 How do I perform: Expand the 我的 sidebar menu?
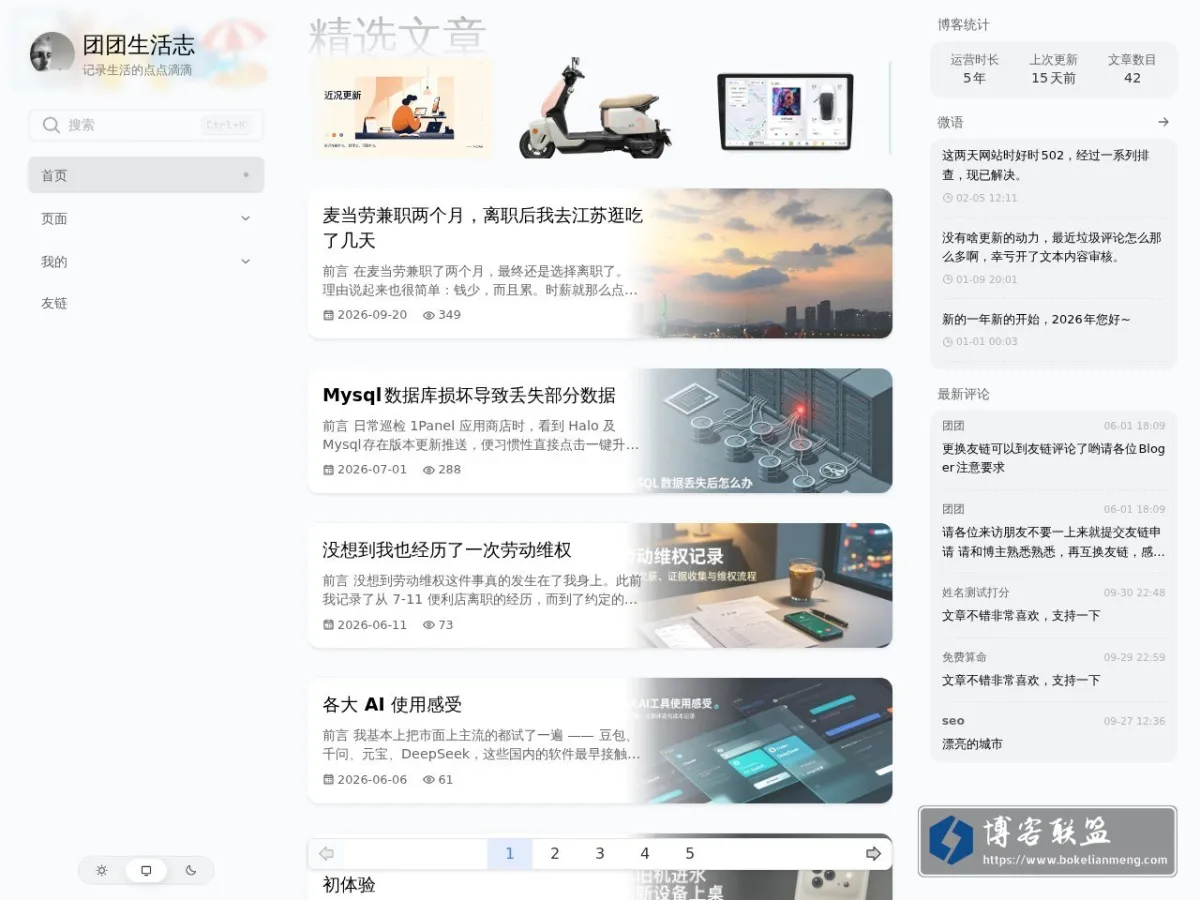pyautogui.click(x=146, y=261)
